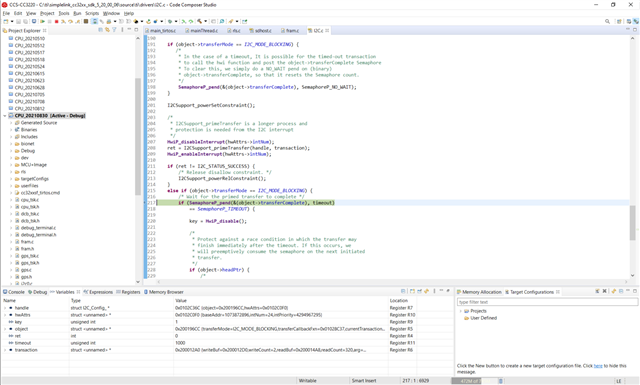Click the Build hammer toolbar icon
Viewport: 640px width, 385px height.
point(199,21)
